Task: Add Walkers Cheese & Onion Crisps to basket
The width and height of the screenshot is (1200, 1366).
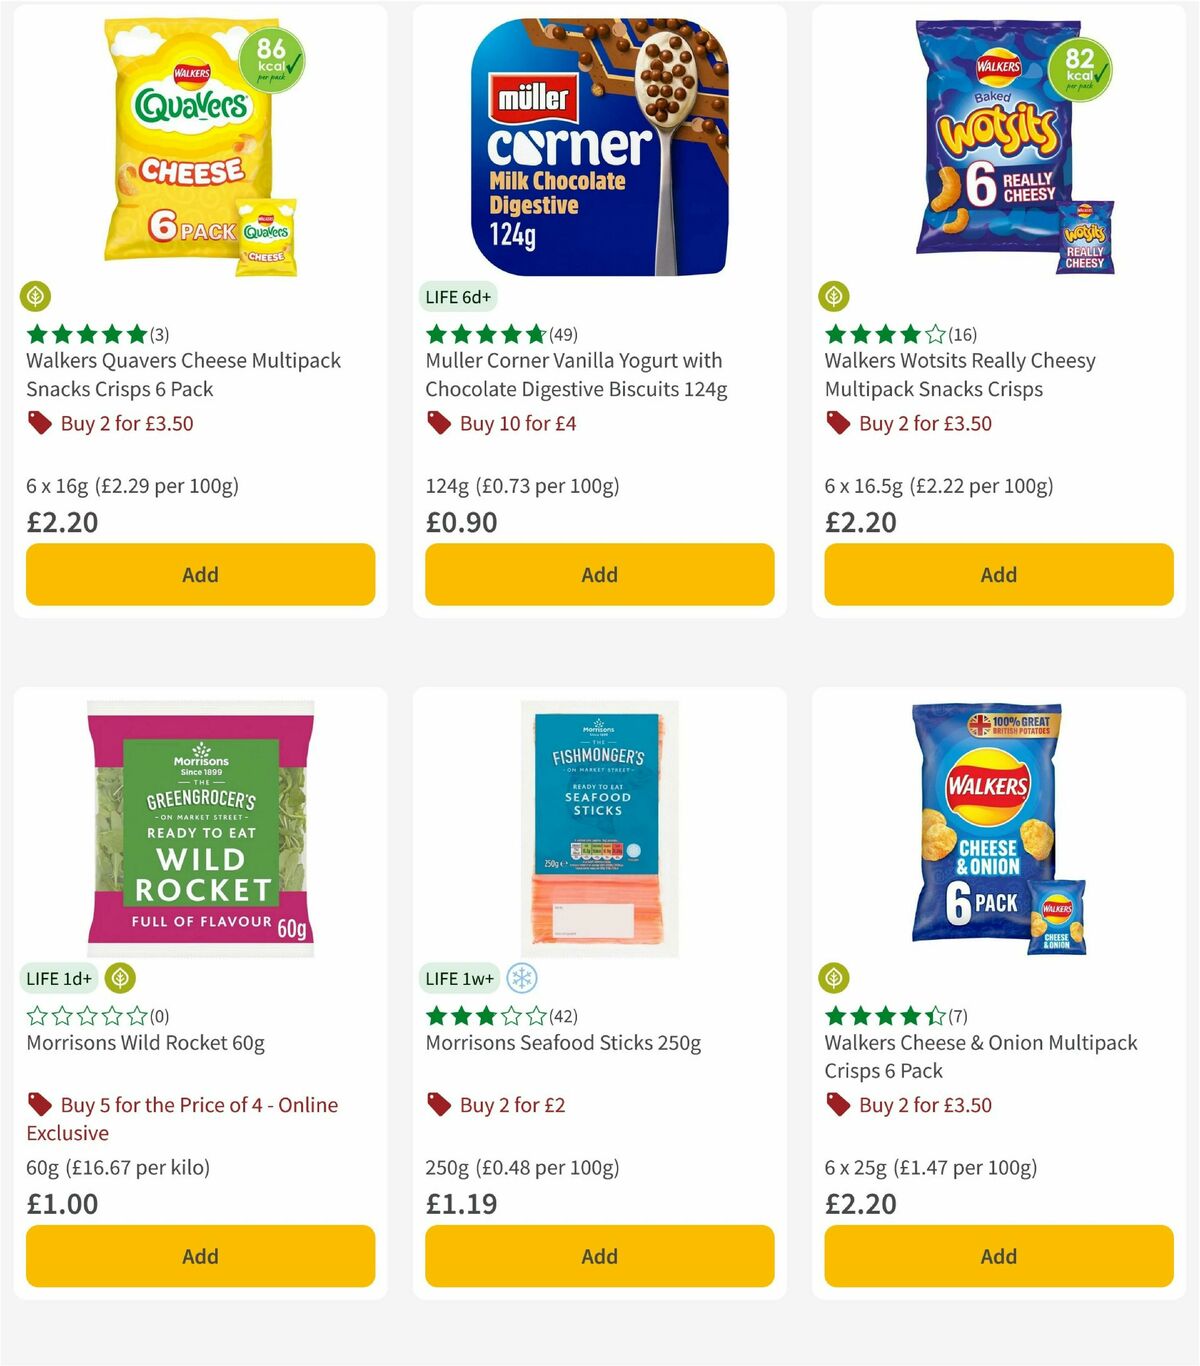Action: (998, 1256)
